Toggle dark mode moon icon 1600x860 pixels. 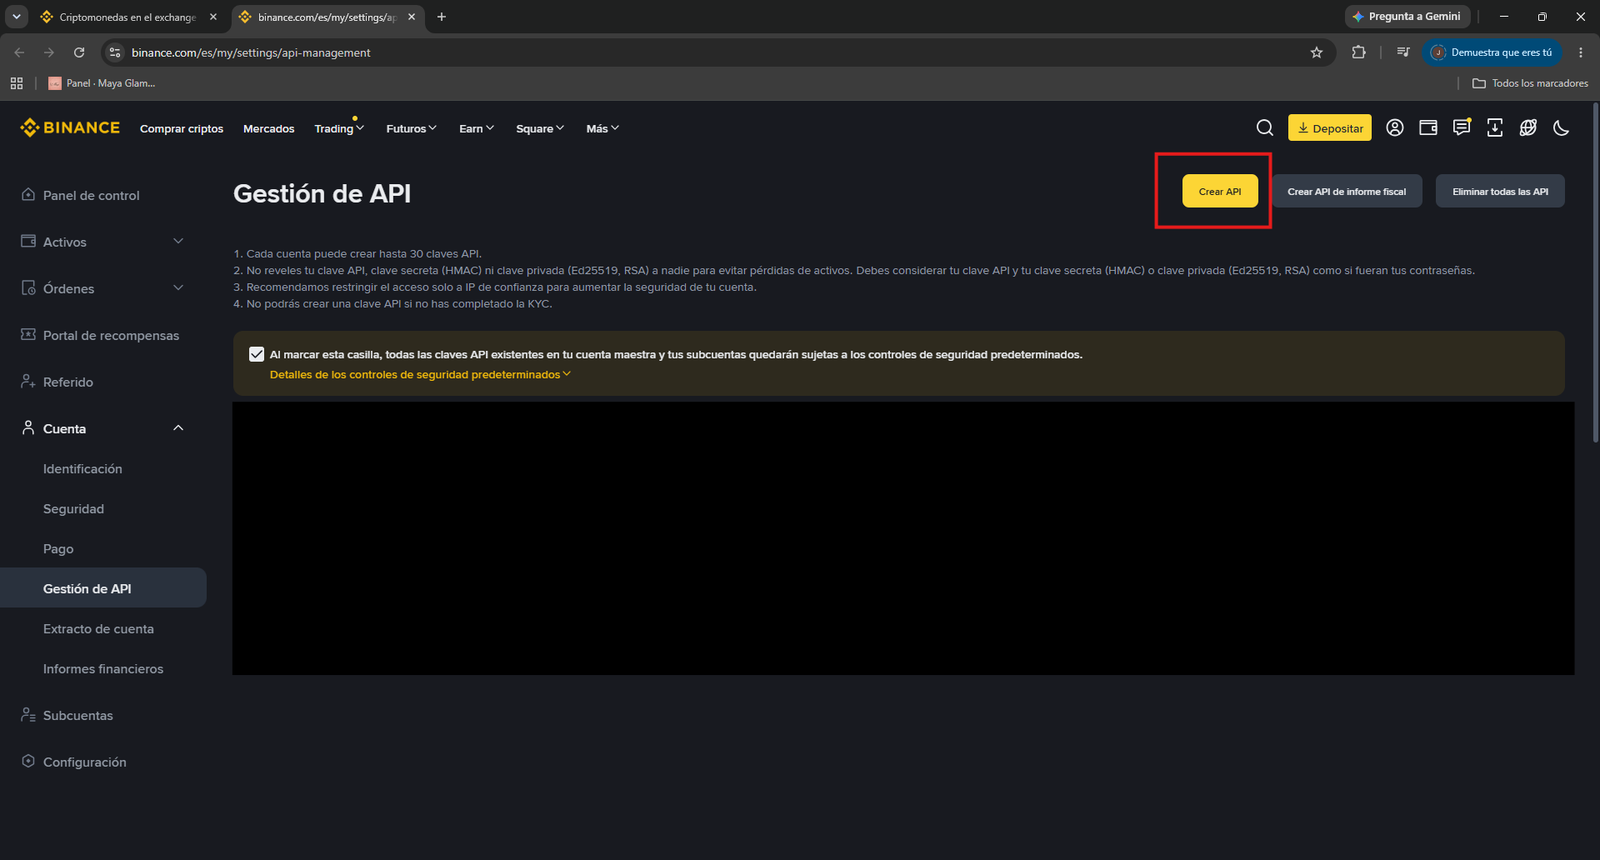point(1561,128)
